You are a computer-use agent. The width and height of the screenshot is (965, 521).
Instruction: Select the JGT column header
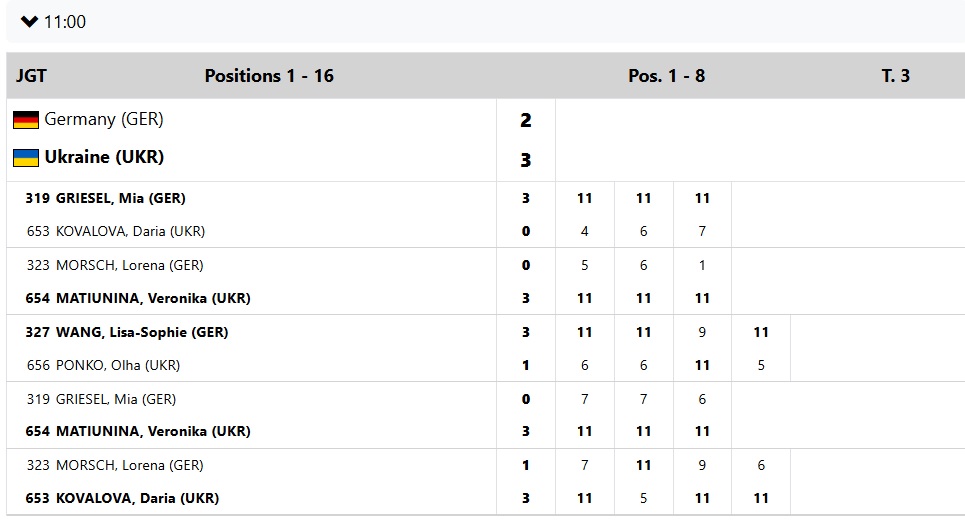point(31,76)
